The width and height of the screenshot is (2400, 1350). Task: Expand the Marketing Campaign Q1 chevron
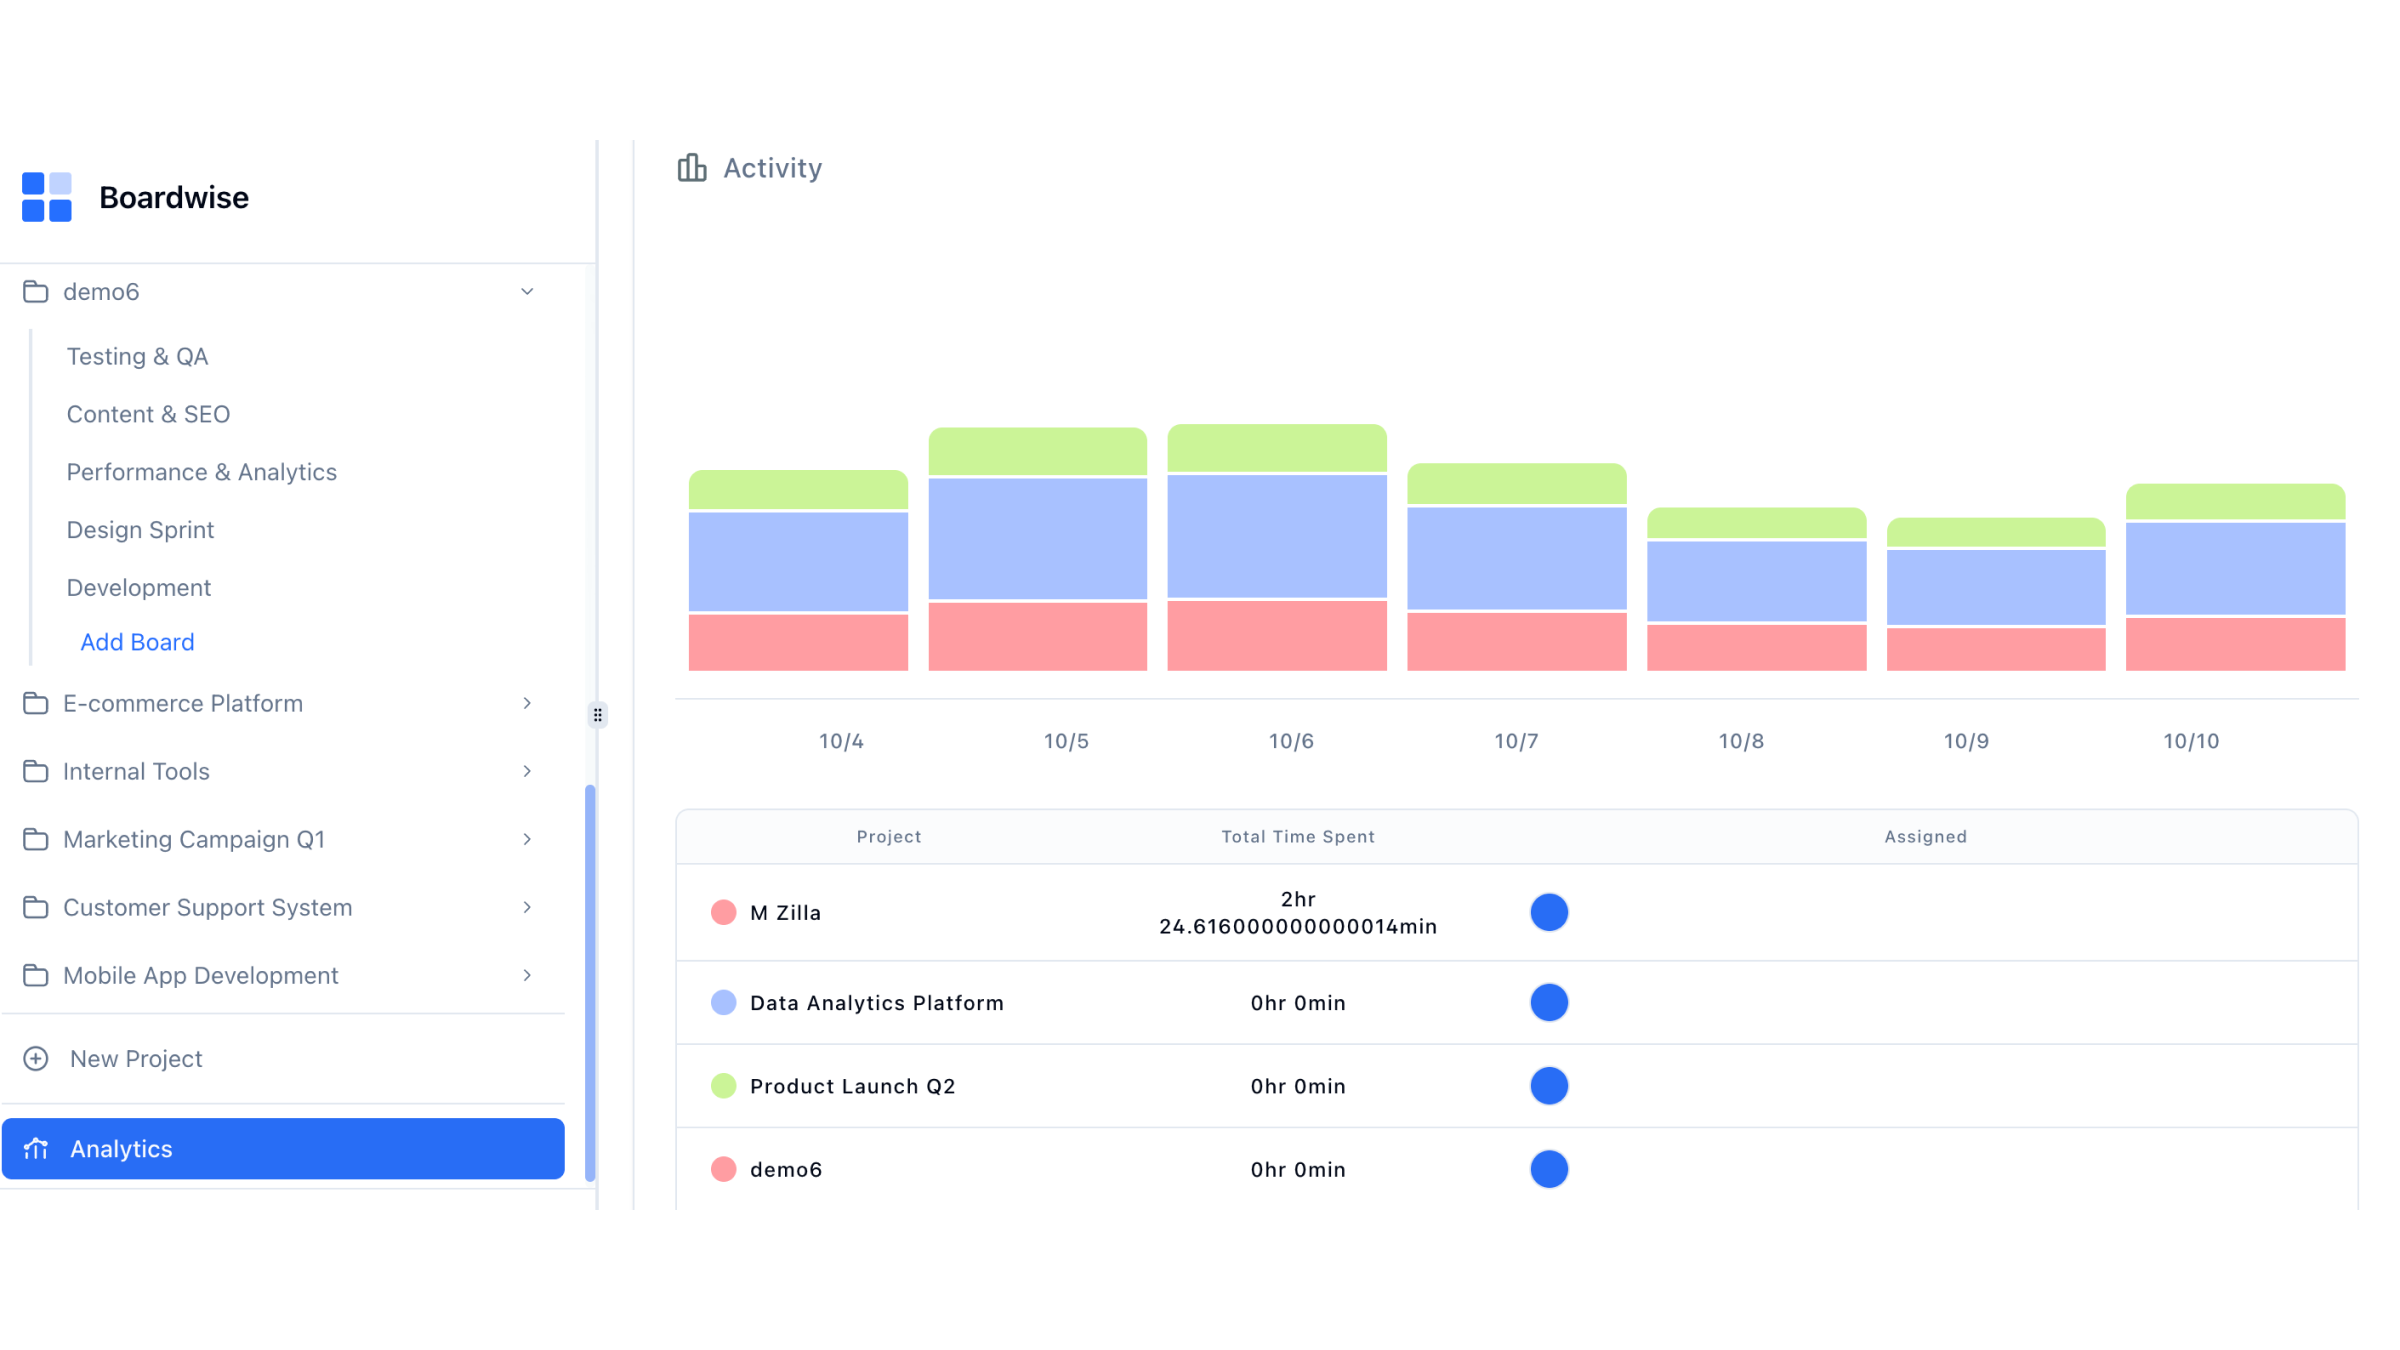pos(527,839)
